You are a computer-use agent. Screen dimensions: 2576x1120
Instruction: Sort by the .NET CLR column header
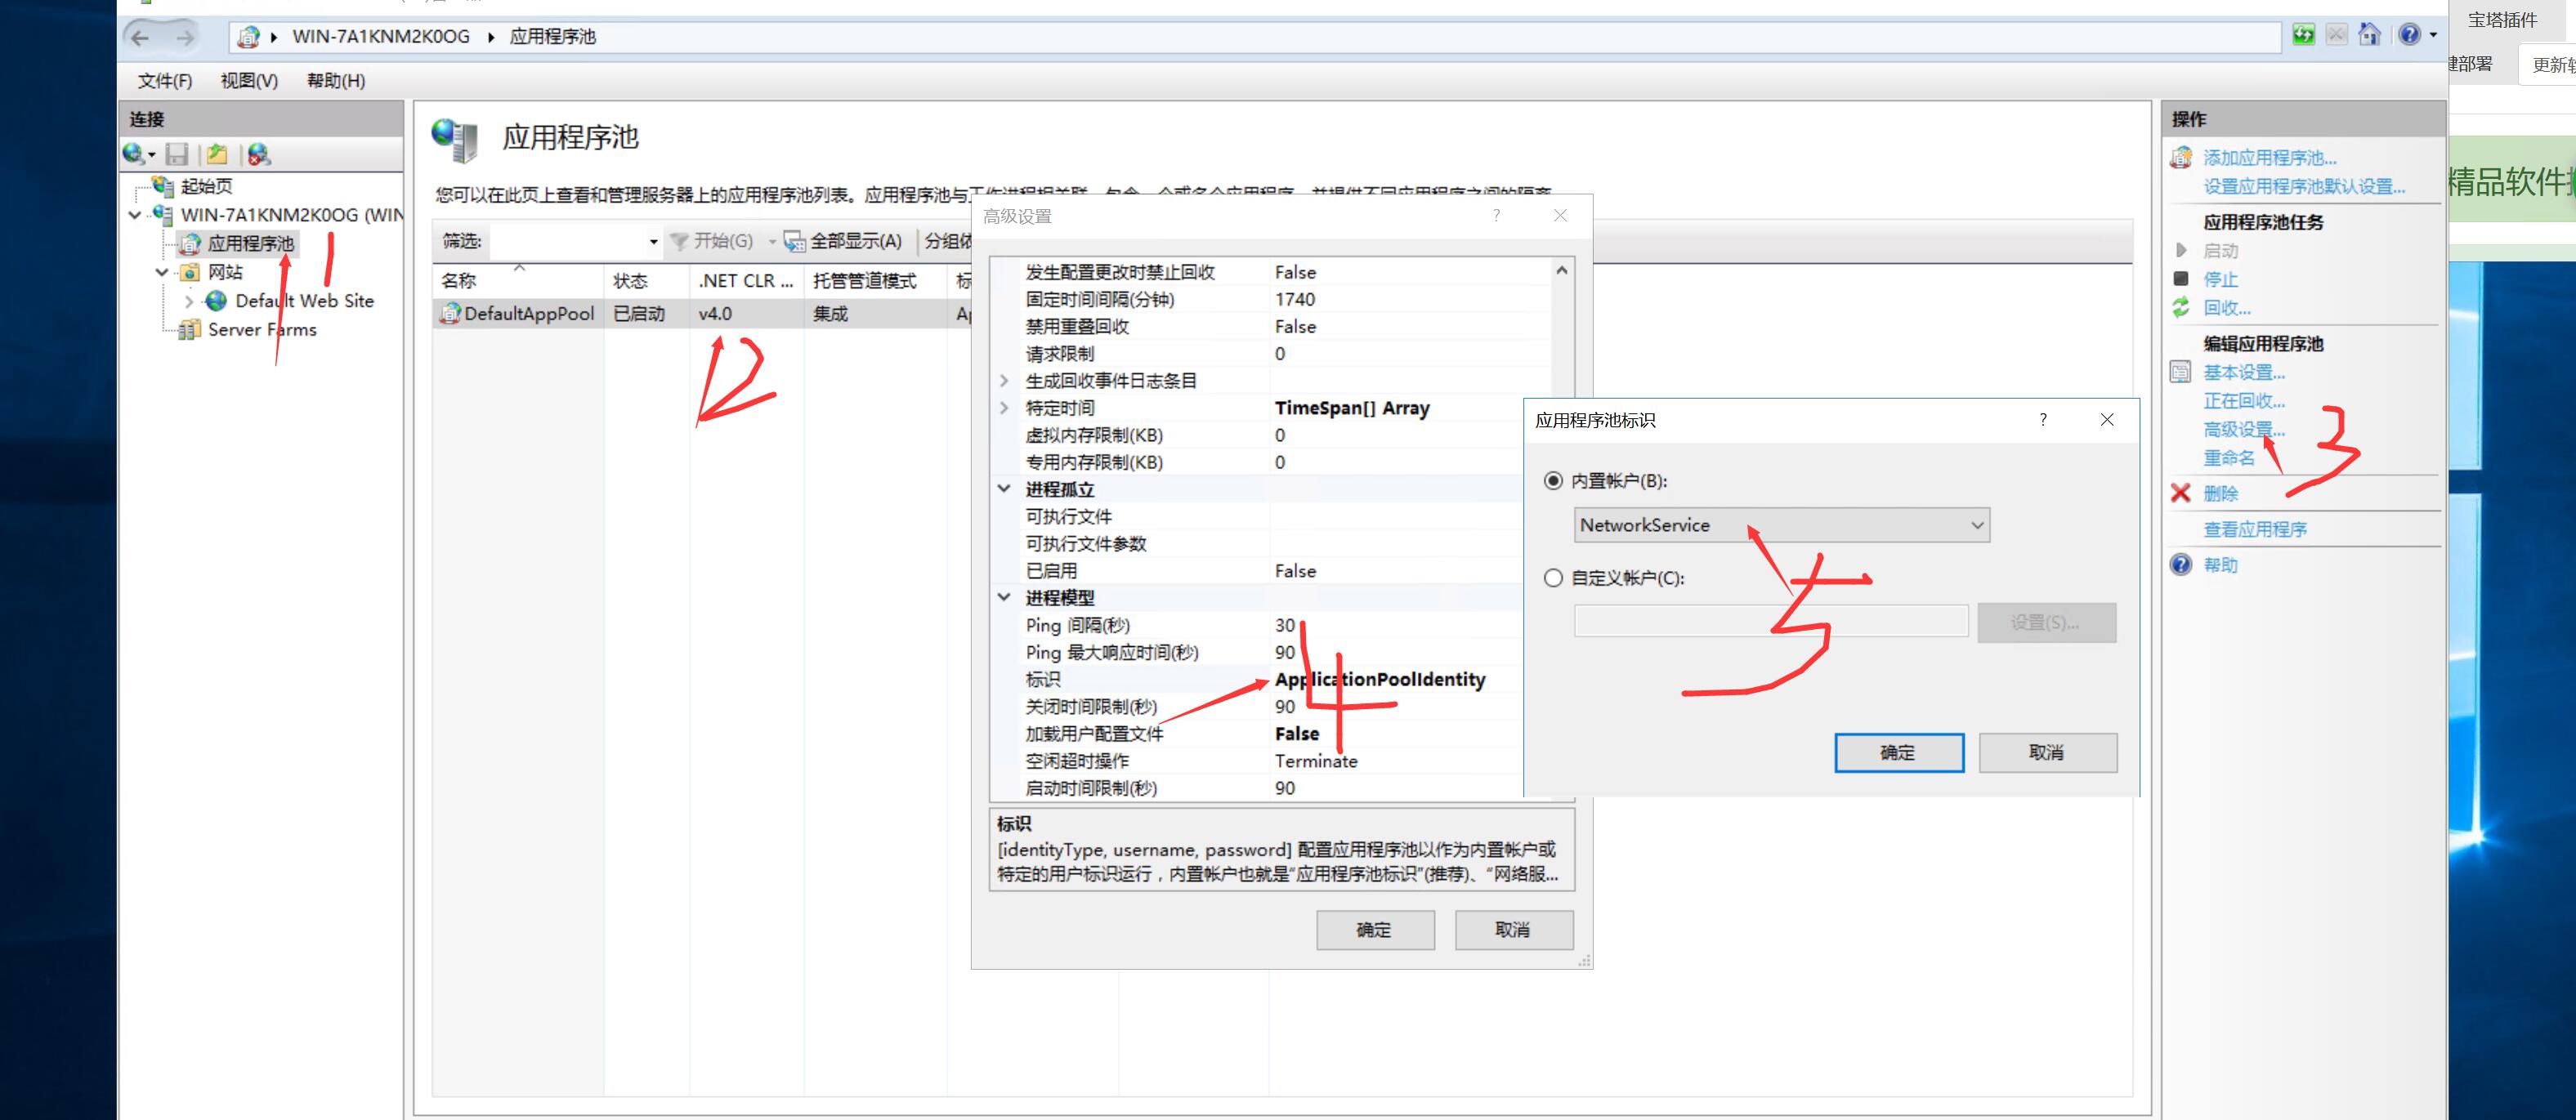[746, 281]
